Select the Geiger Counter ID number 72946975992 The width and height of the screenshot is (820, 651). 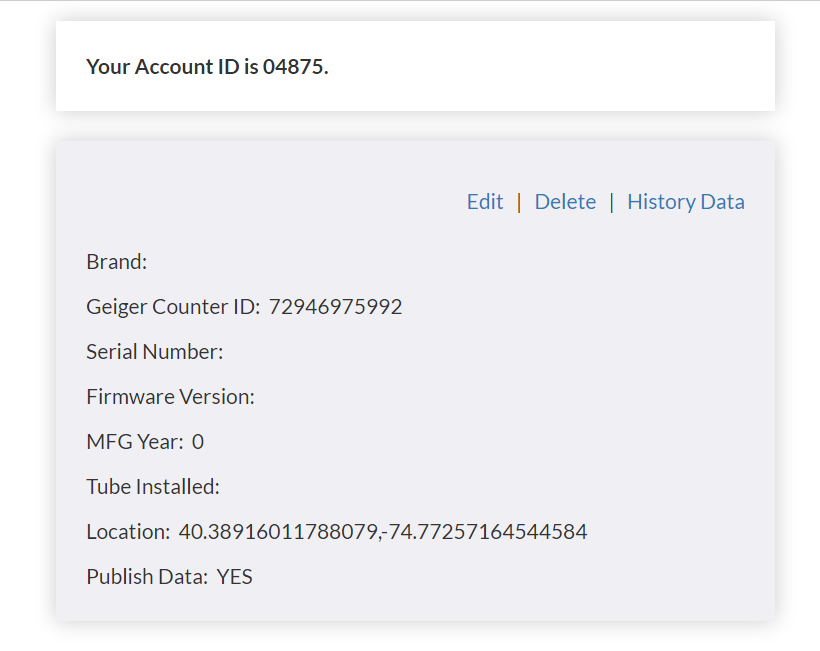(335, 307)
